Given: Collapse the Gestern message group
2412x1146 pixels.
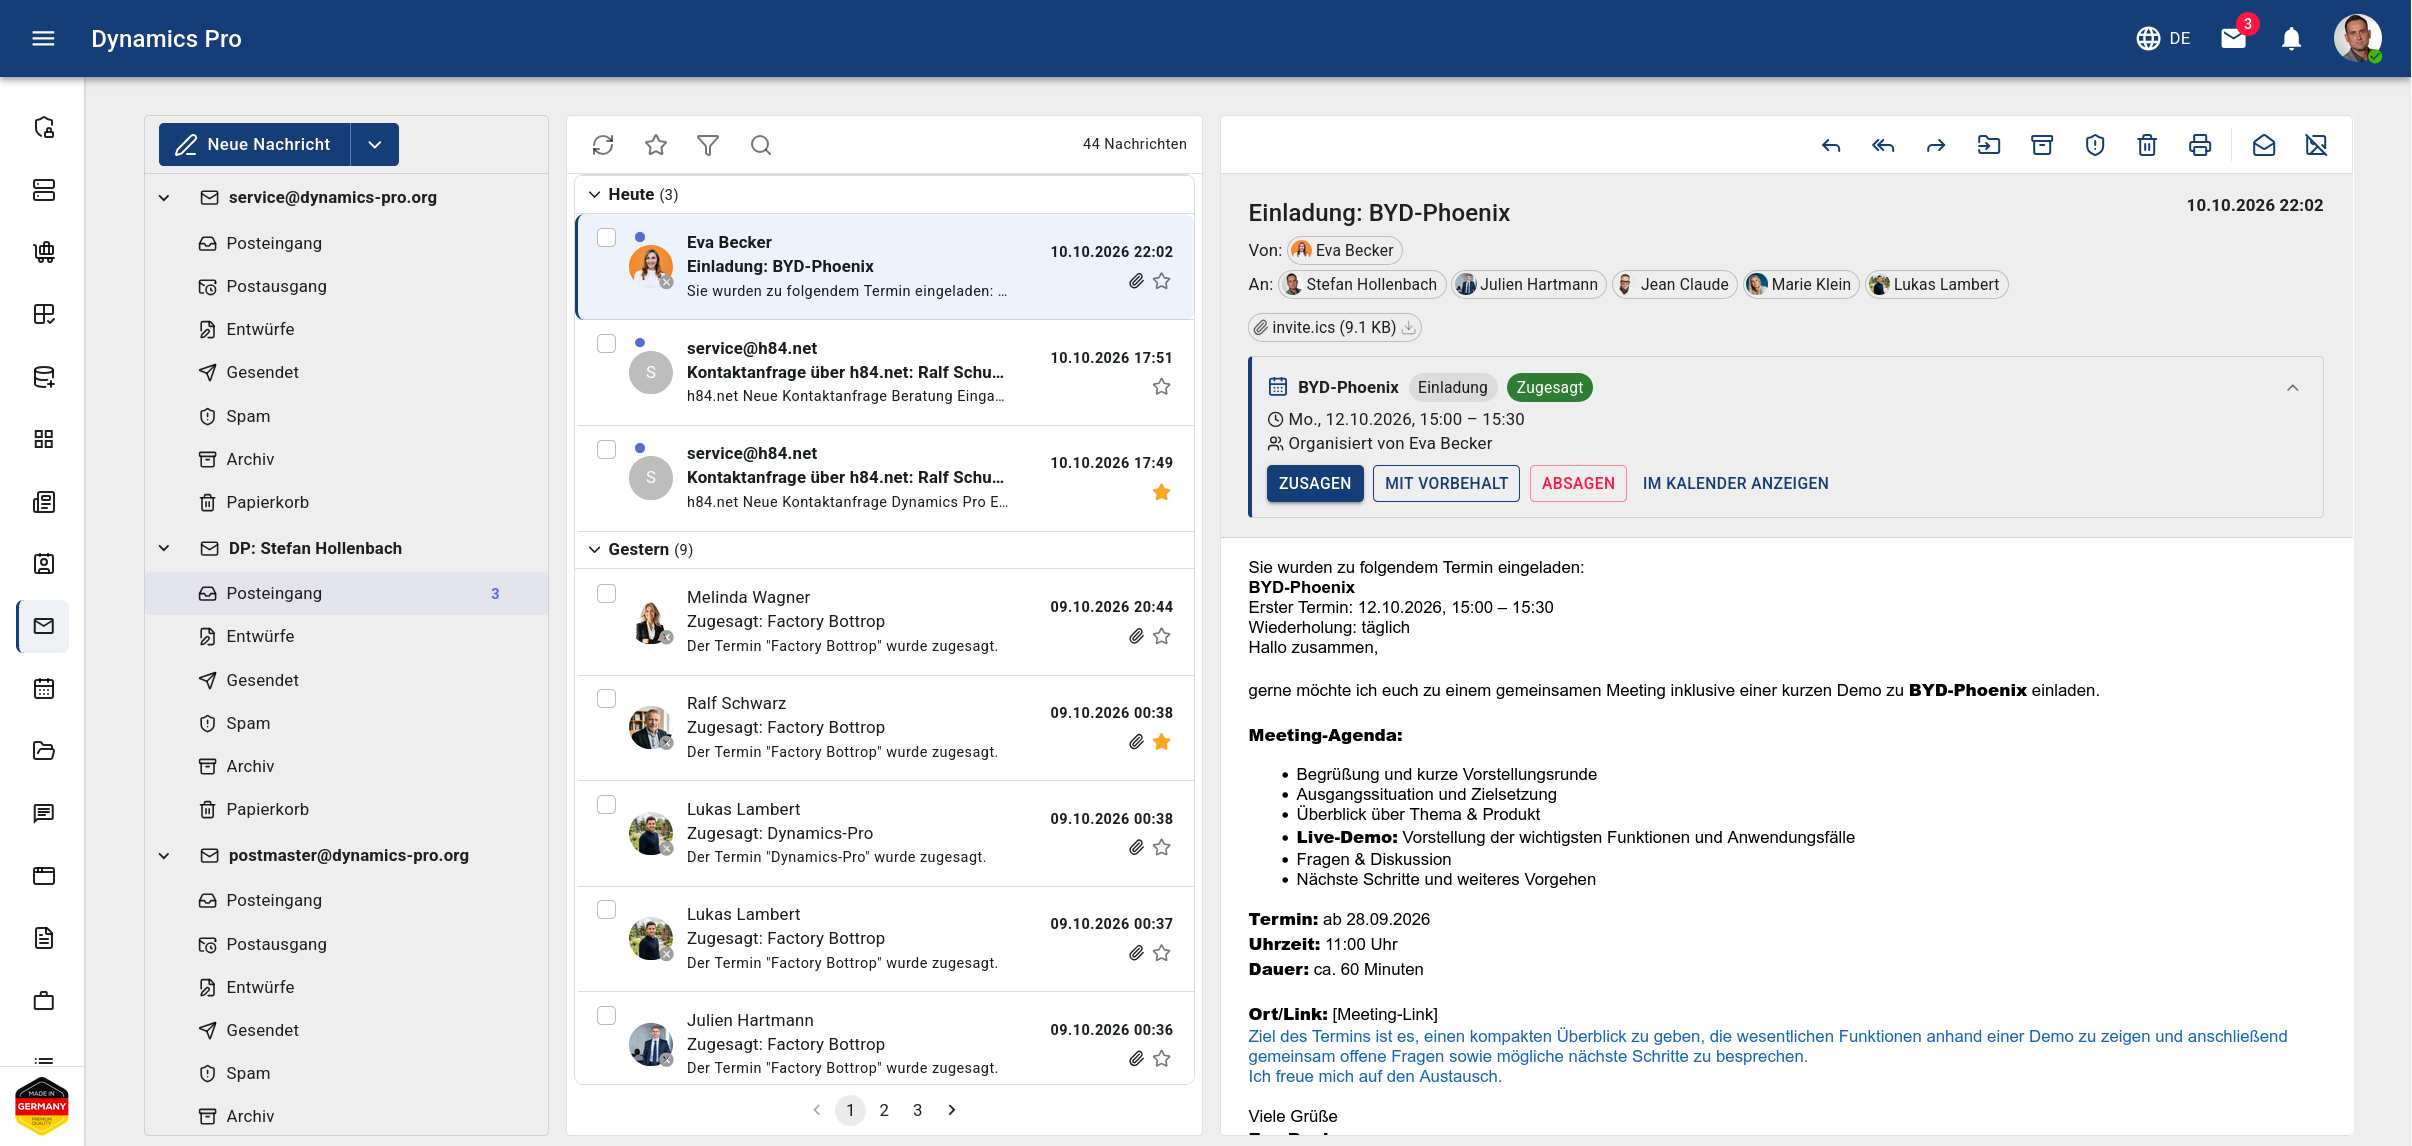Looking at the screenshot, I should pos(595,549).
